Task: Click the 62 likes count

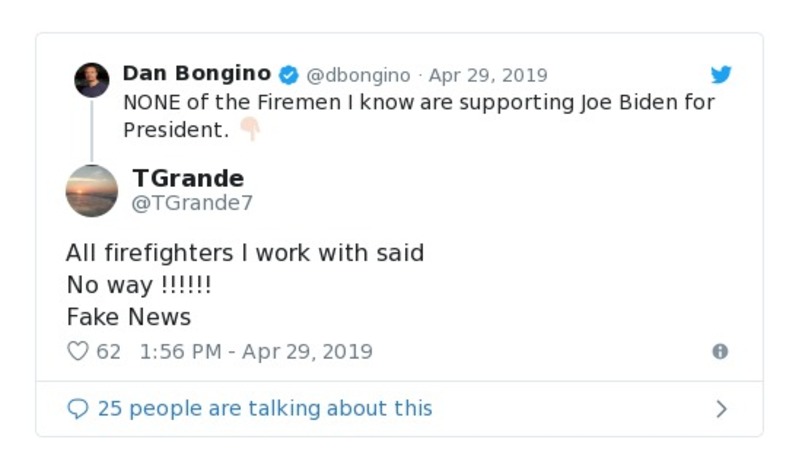Action: click(x=108, y=351)
